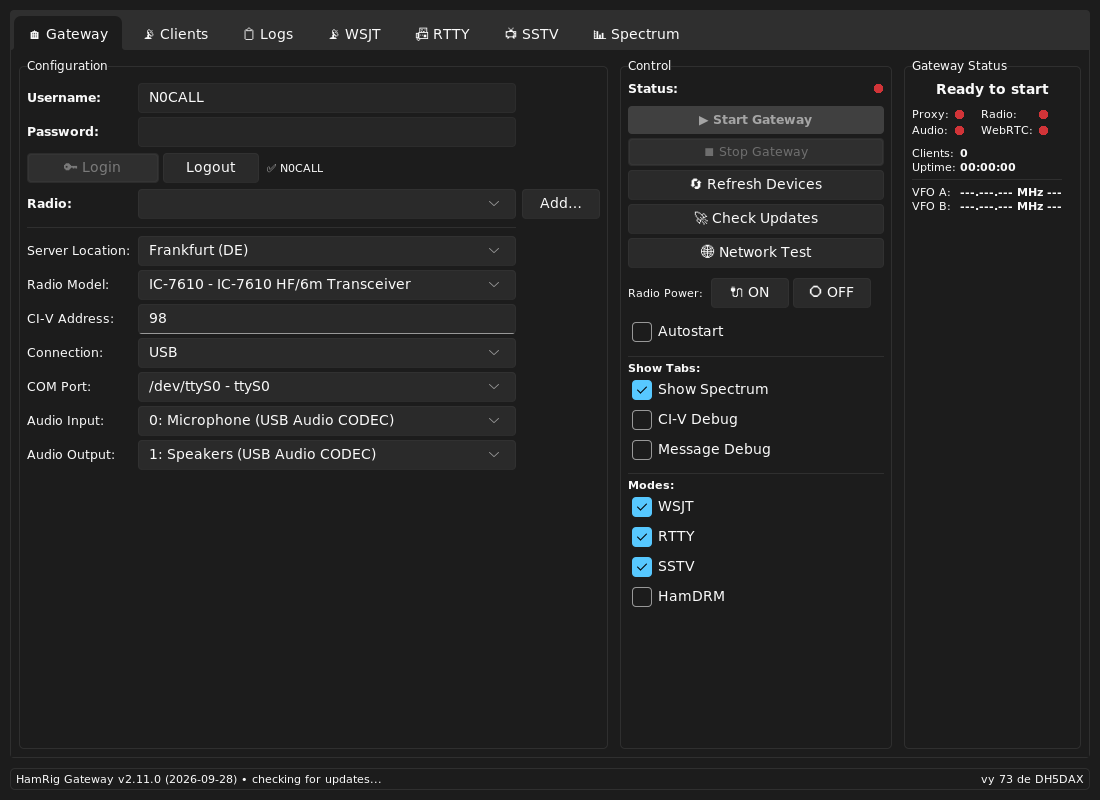This screenshot has width=1100, height=800.
Task: Click the Username field containing N0CALL
Action: pyautogui.click(x=327, y=98)
